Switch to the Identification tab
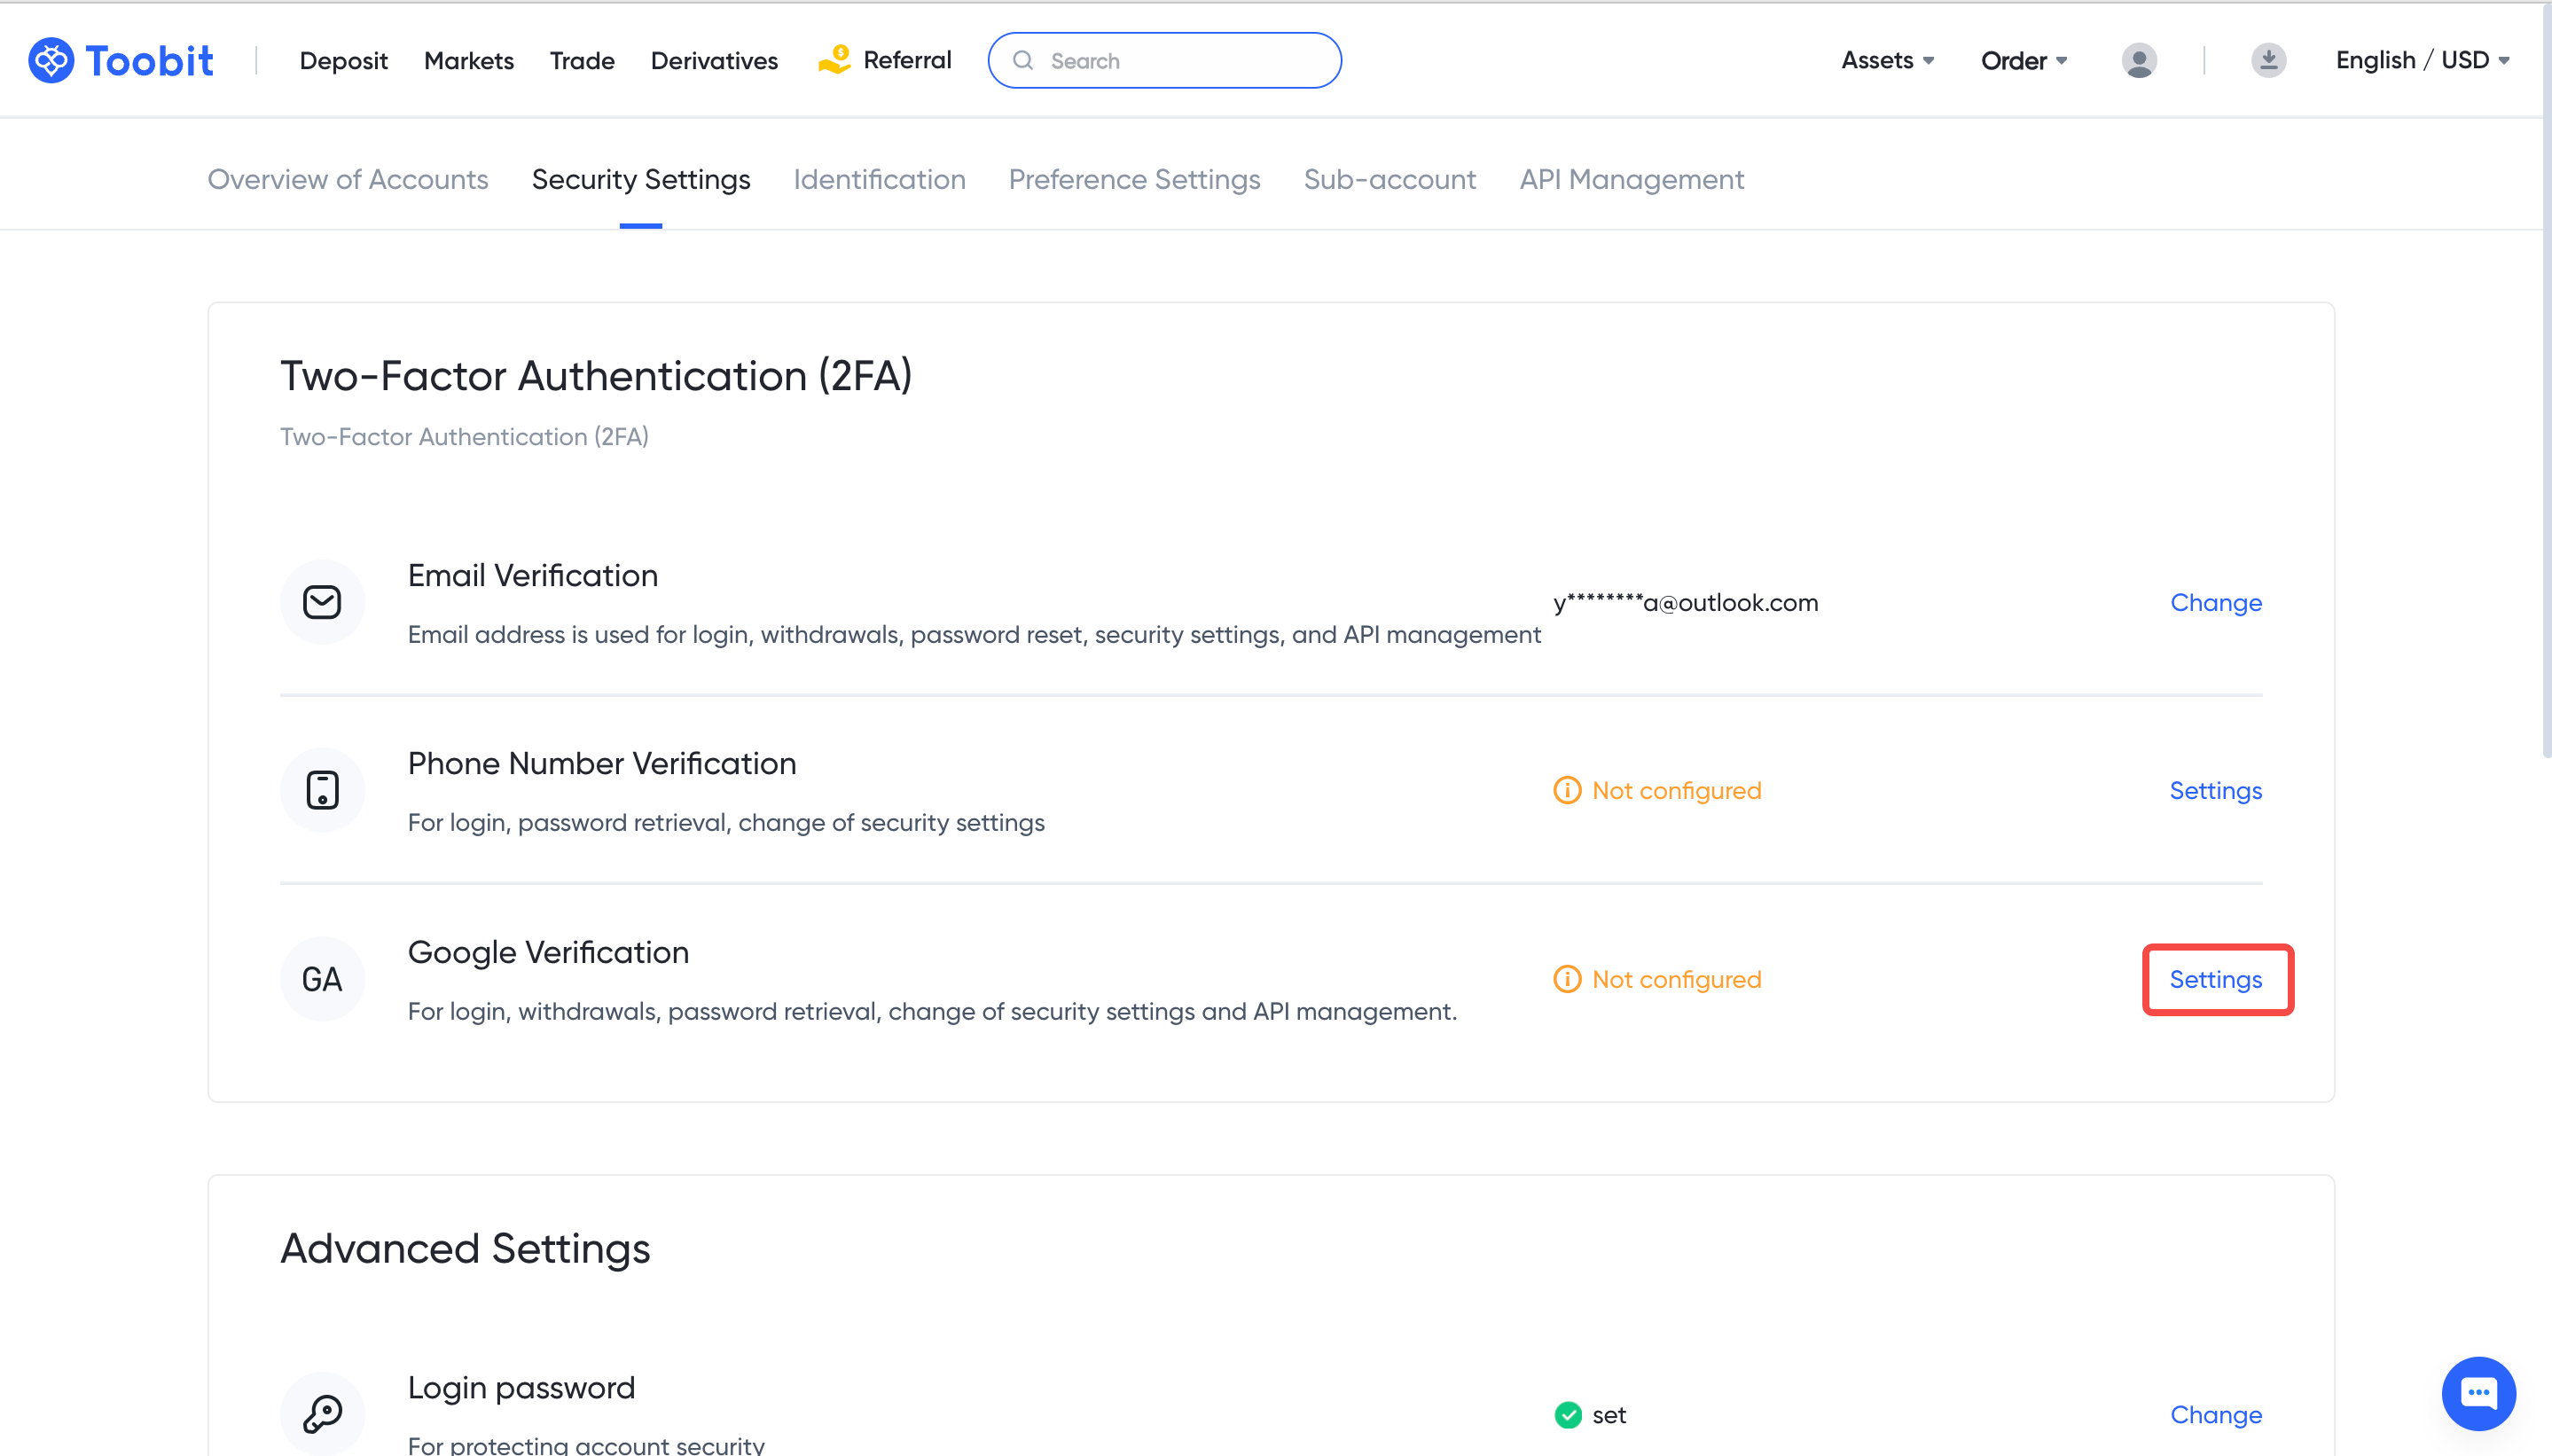Image resolution: width=2552 pixels, height=1456 pixels. [x=879, y=179]
